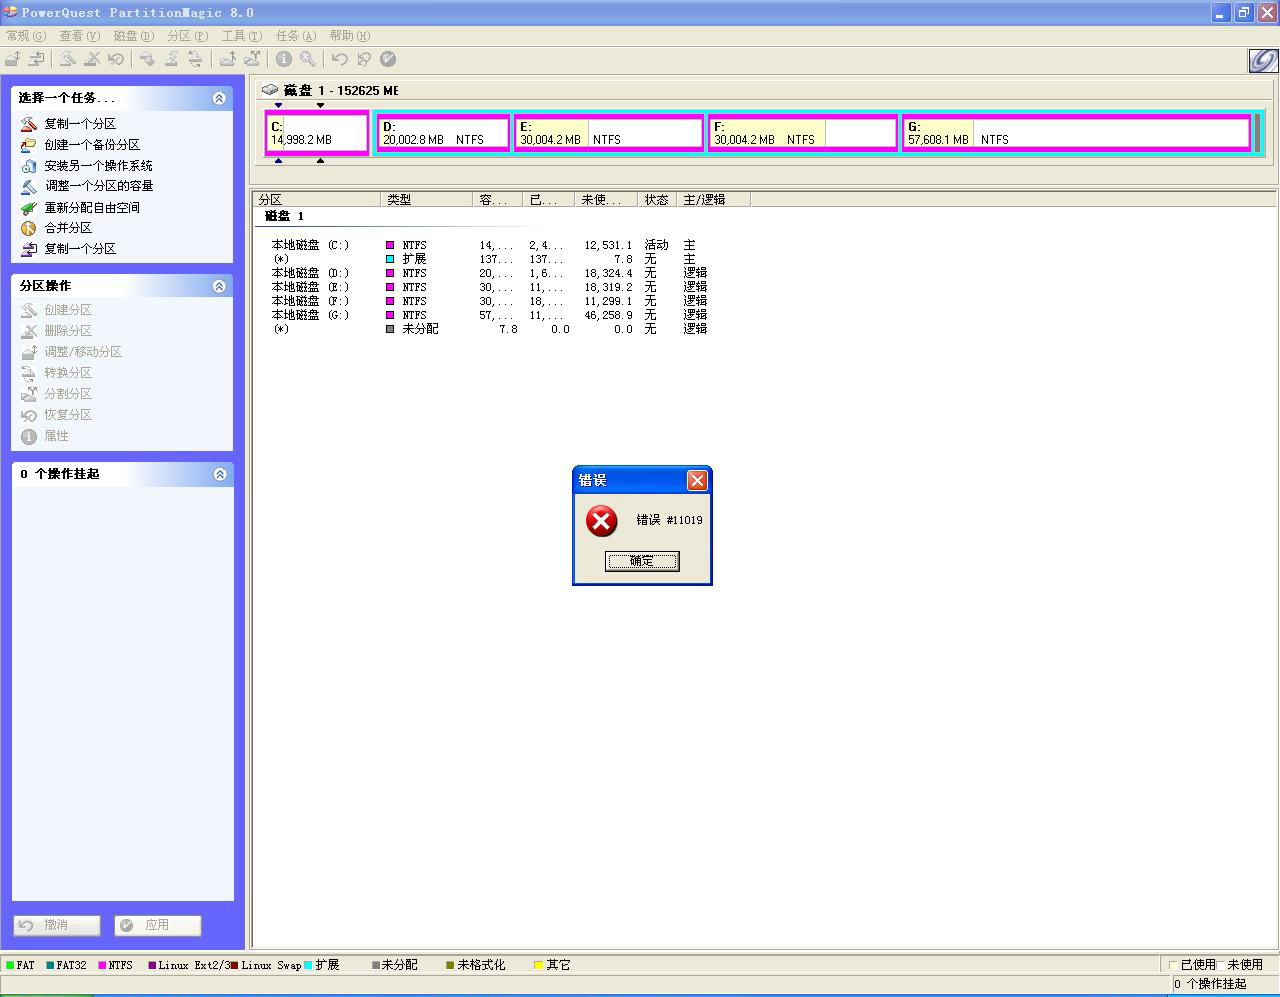
Task: Click 调整/移动分区 in the operations panel
Action: [x=83, y=352]
